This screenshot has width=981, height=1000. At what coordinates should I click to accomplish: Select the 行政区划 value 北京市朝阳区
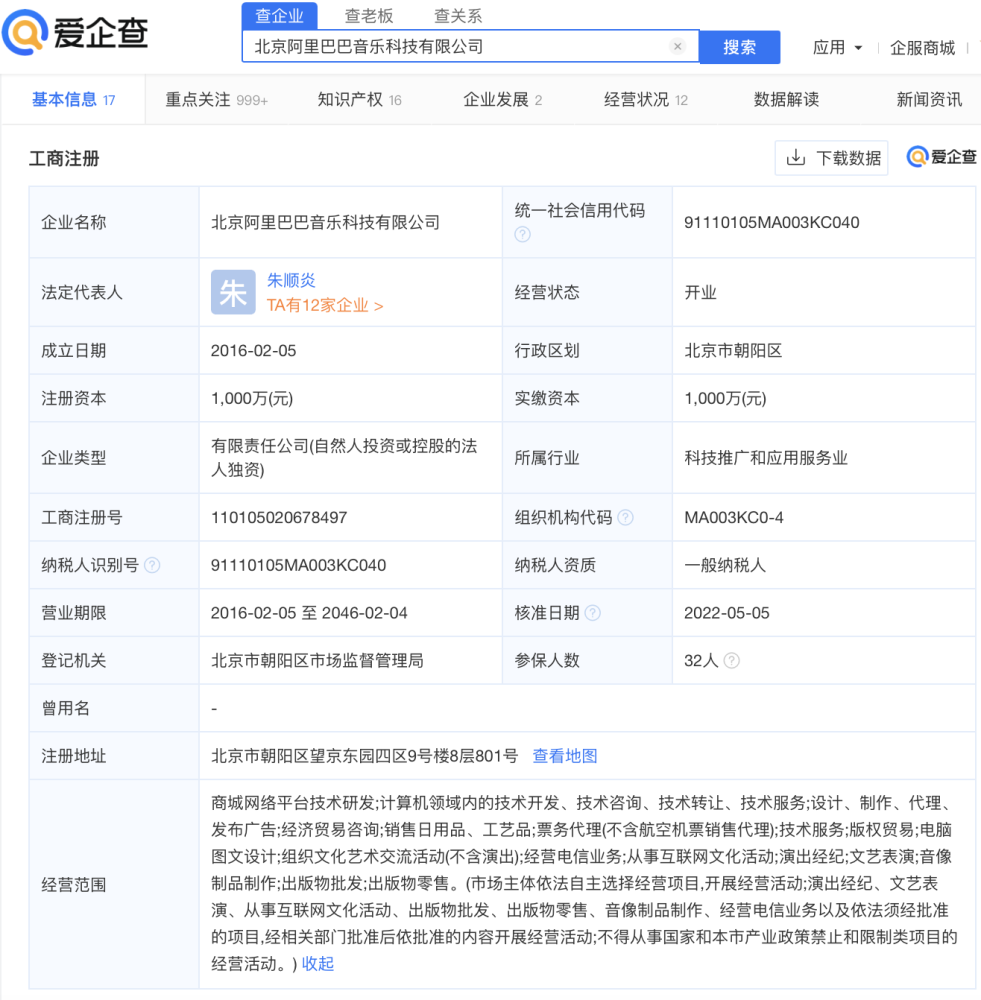click(733, 351)
